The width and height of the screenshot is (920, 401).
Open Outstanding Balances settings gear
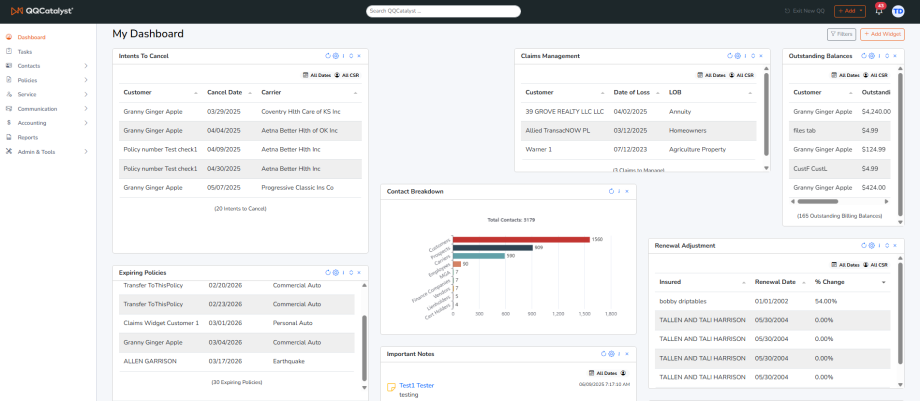pos(871,56)
